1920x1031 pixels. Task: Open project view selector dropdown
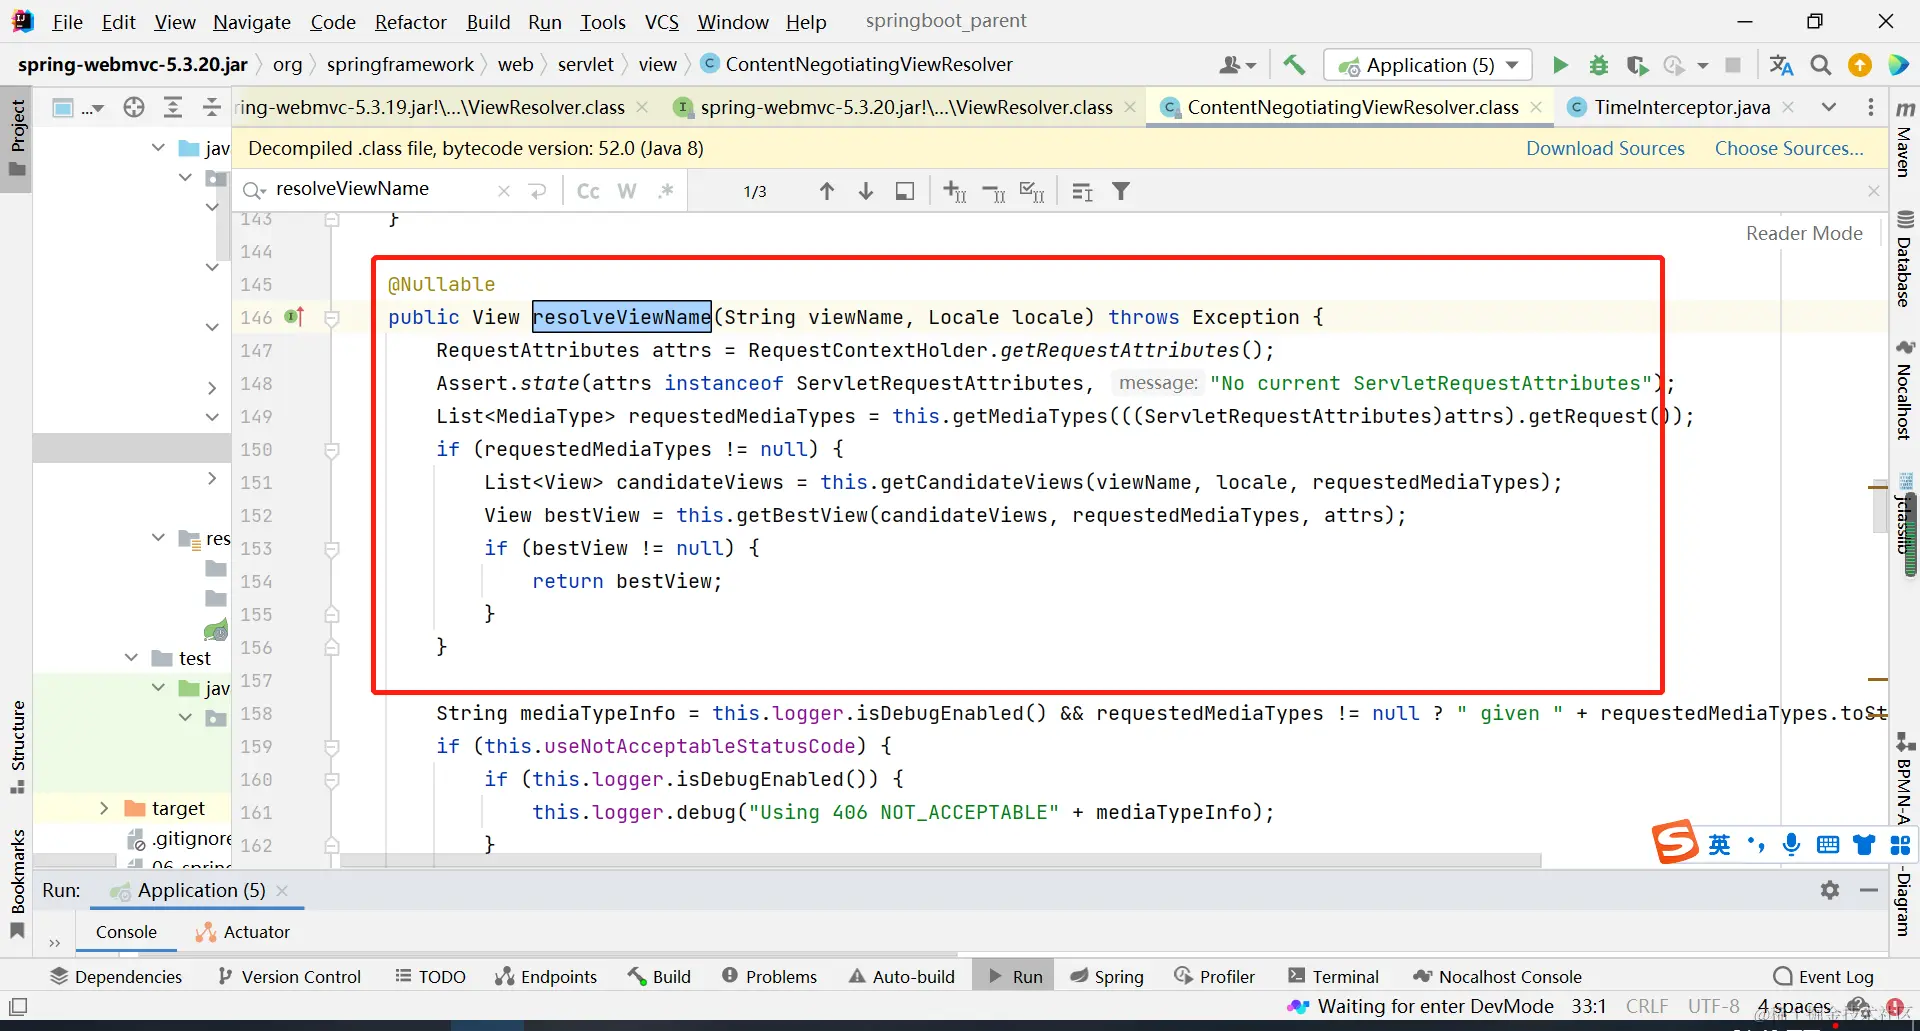77,107
